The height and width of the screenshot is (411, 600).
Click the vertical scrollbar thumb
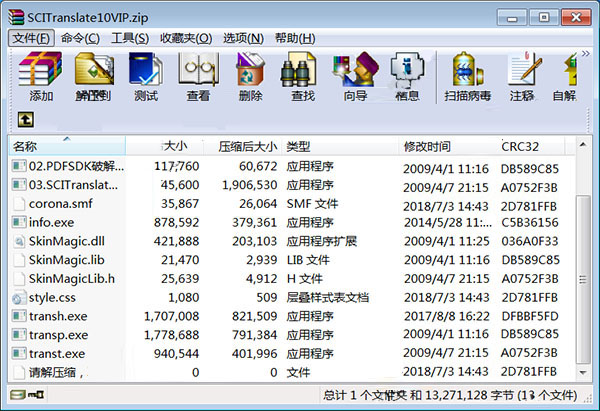pyautogui.click(x=583, y=279)
